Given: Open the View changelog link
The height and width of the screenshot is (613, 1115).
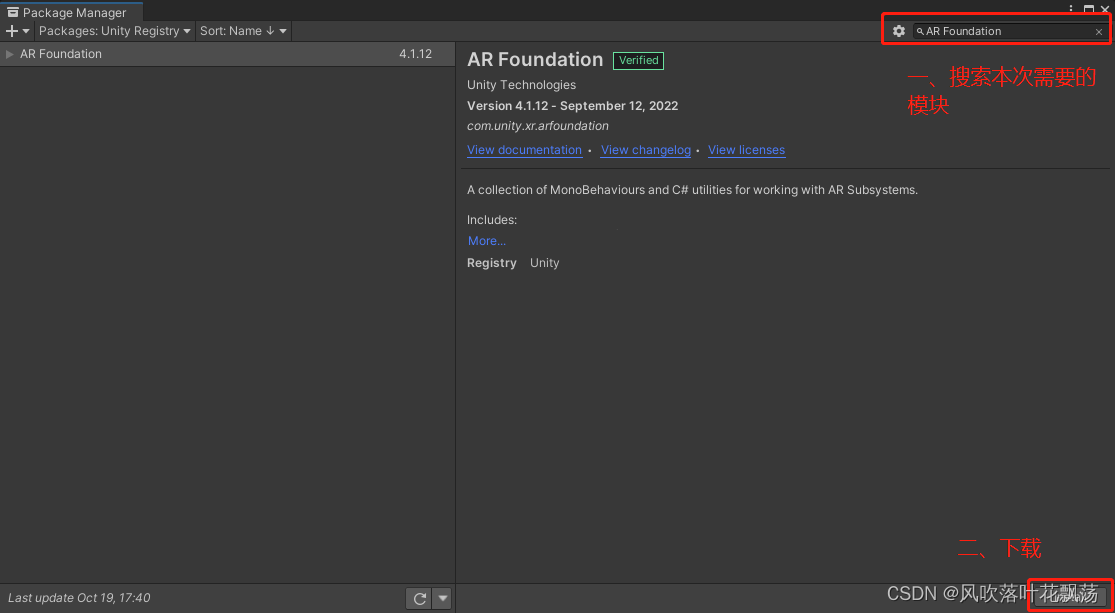Looking at the screenshot, I should [645, 150].
